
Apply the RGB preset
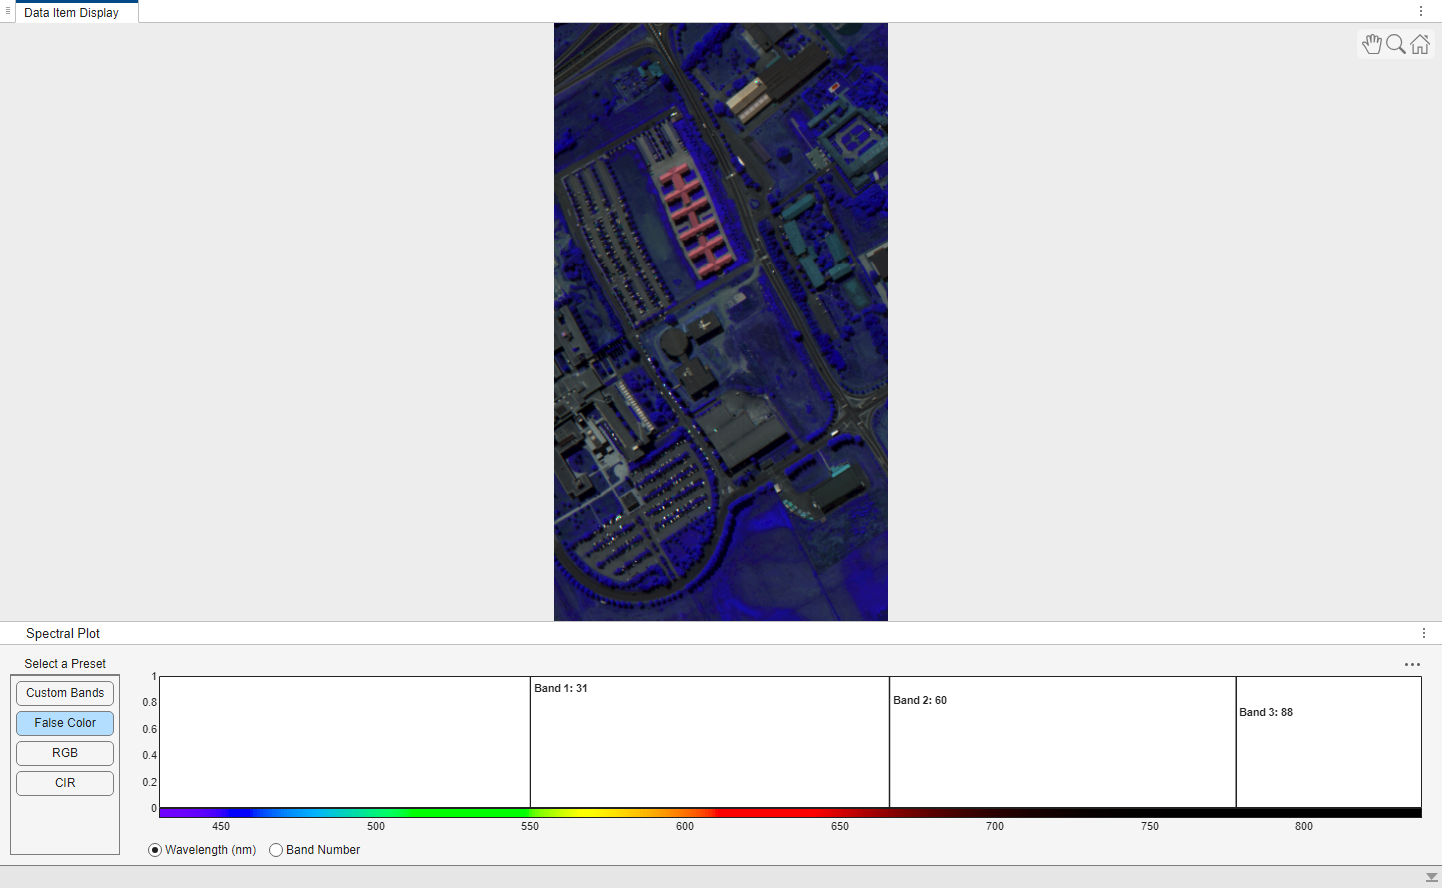[x=64, y=753]
